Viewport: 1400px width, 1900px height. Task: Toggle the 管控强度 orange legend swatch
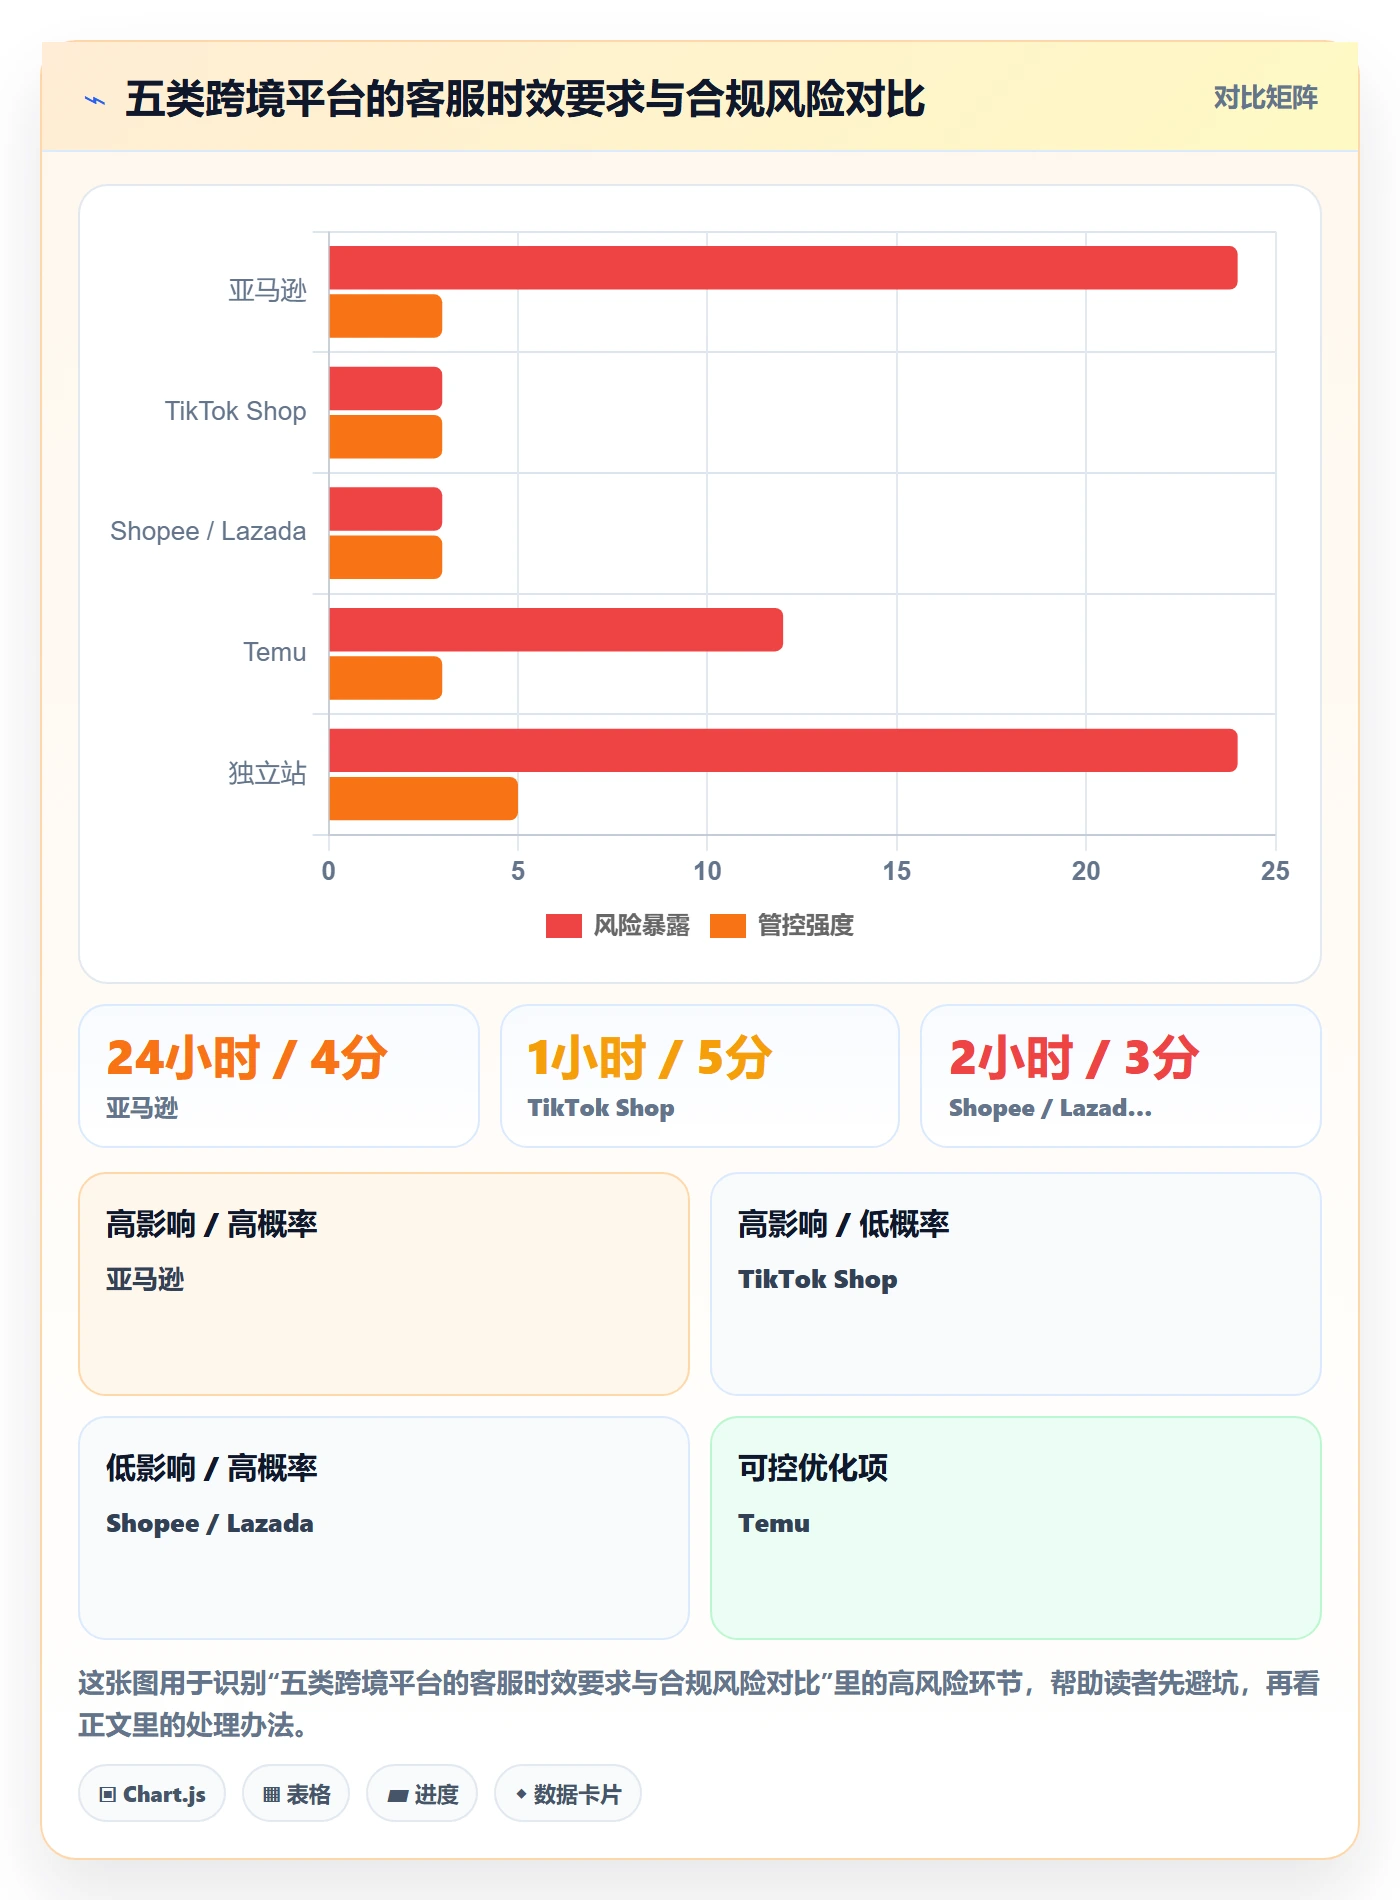[x=728, y=926]
